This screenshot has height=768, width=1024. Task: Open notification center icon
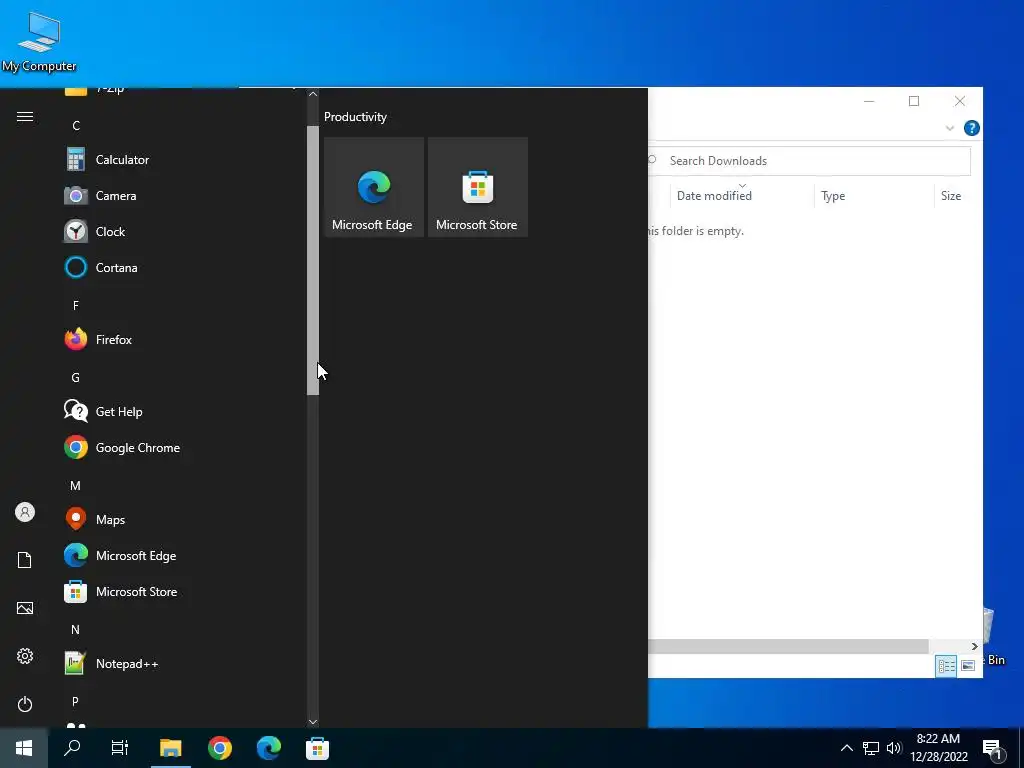click(x=992, y=748)
